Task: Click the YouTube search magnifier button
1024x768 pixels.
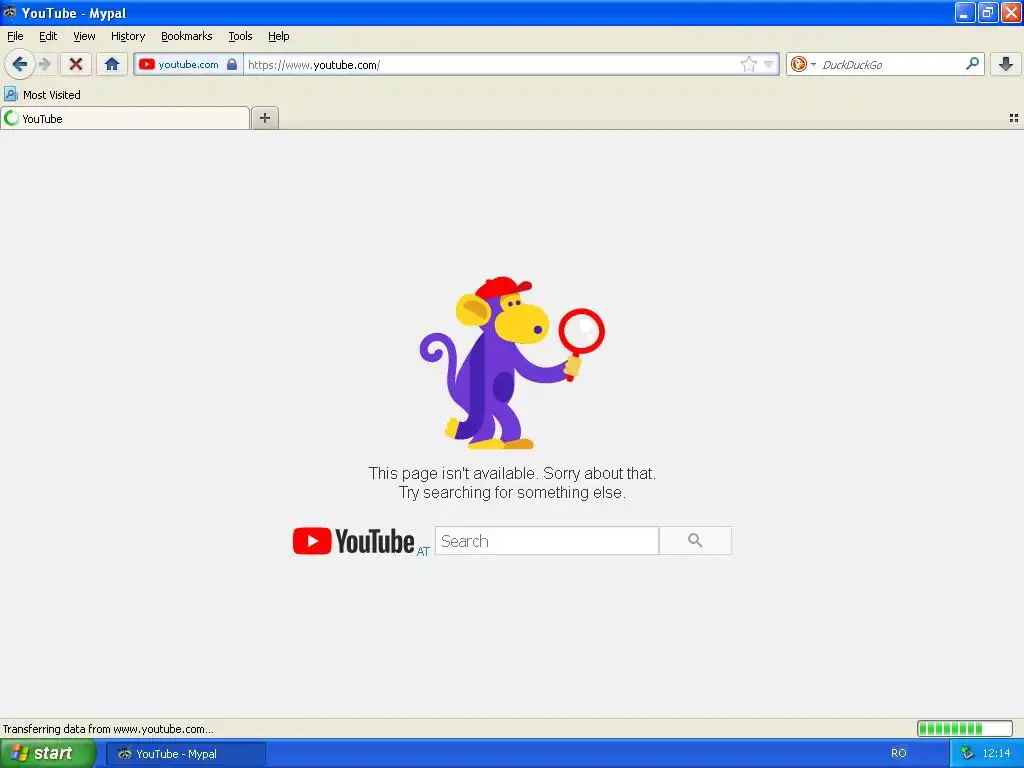Action: coord(695,541)
